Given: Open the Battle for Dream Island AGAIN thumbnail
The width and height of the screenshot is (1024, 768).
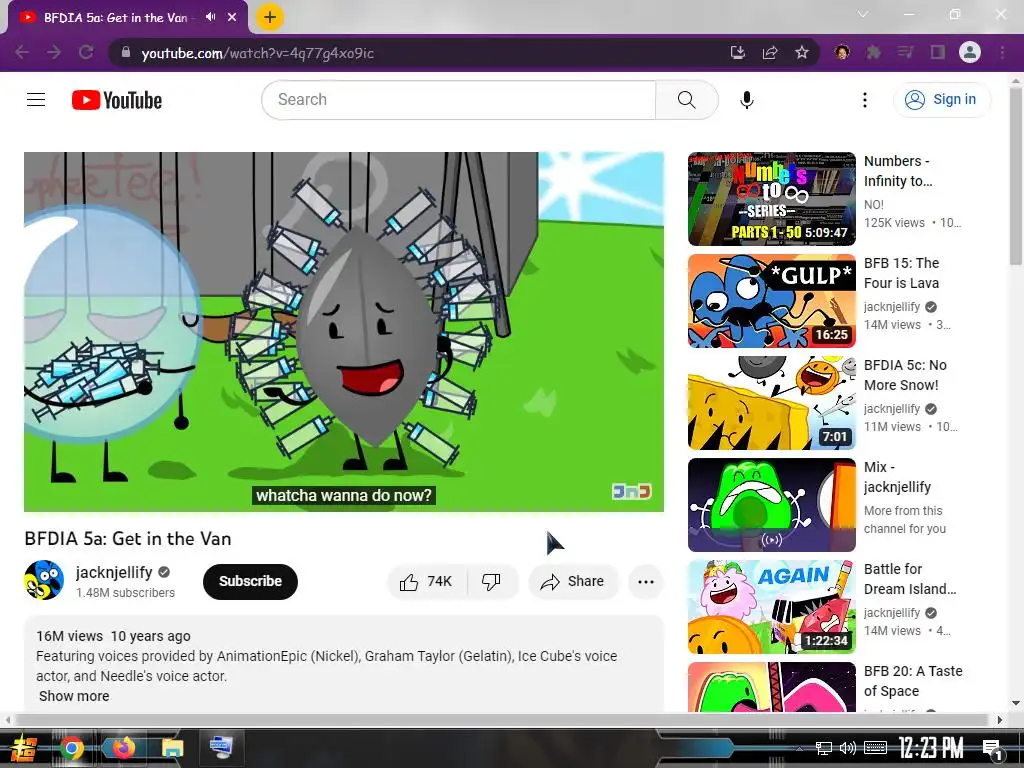Looking at the screenshot, I should [771, 607].
